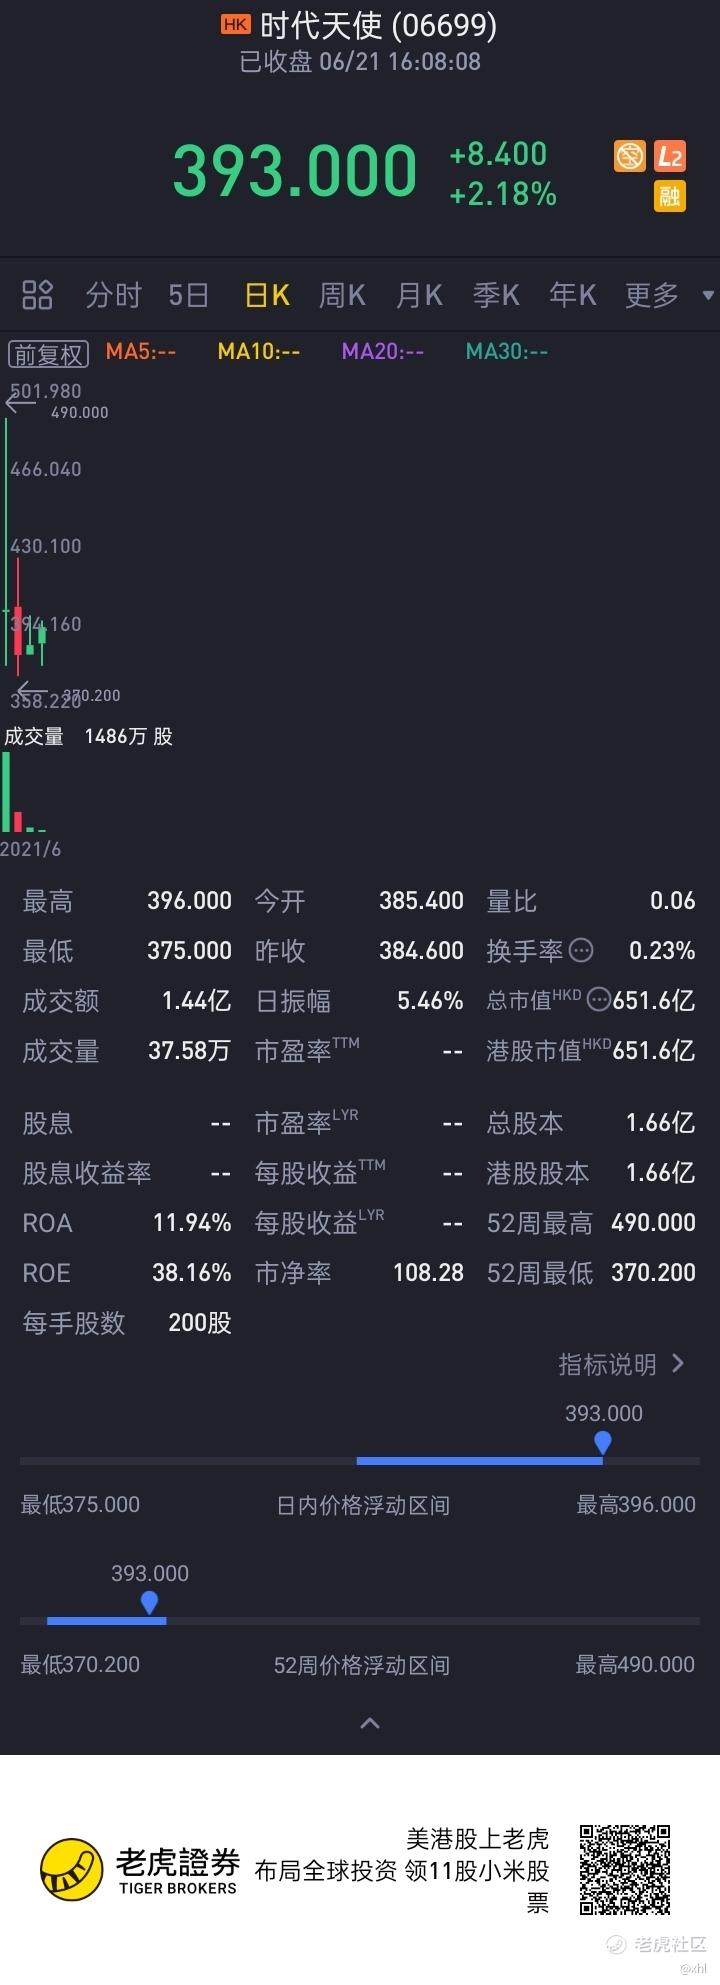Screen dimensions: 720x1985
Task: Tap the intraday price range marker at 393.000
Action: [x=602, y=1442]
